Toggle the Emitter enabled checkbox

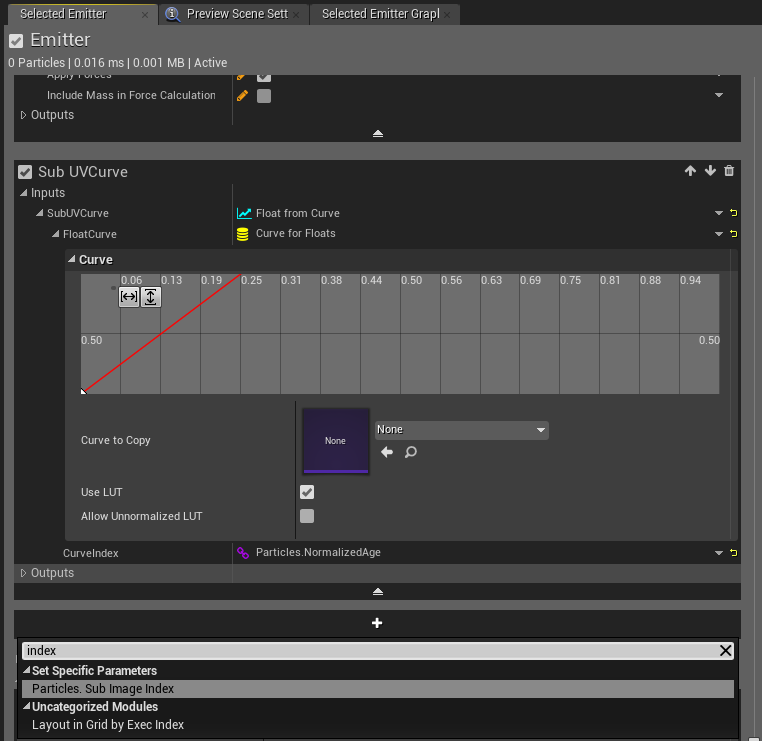click(x=16, y=41)
